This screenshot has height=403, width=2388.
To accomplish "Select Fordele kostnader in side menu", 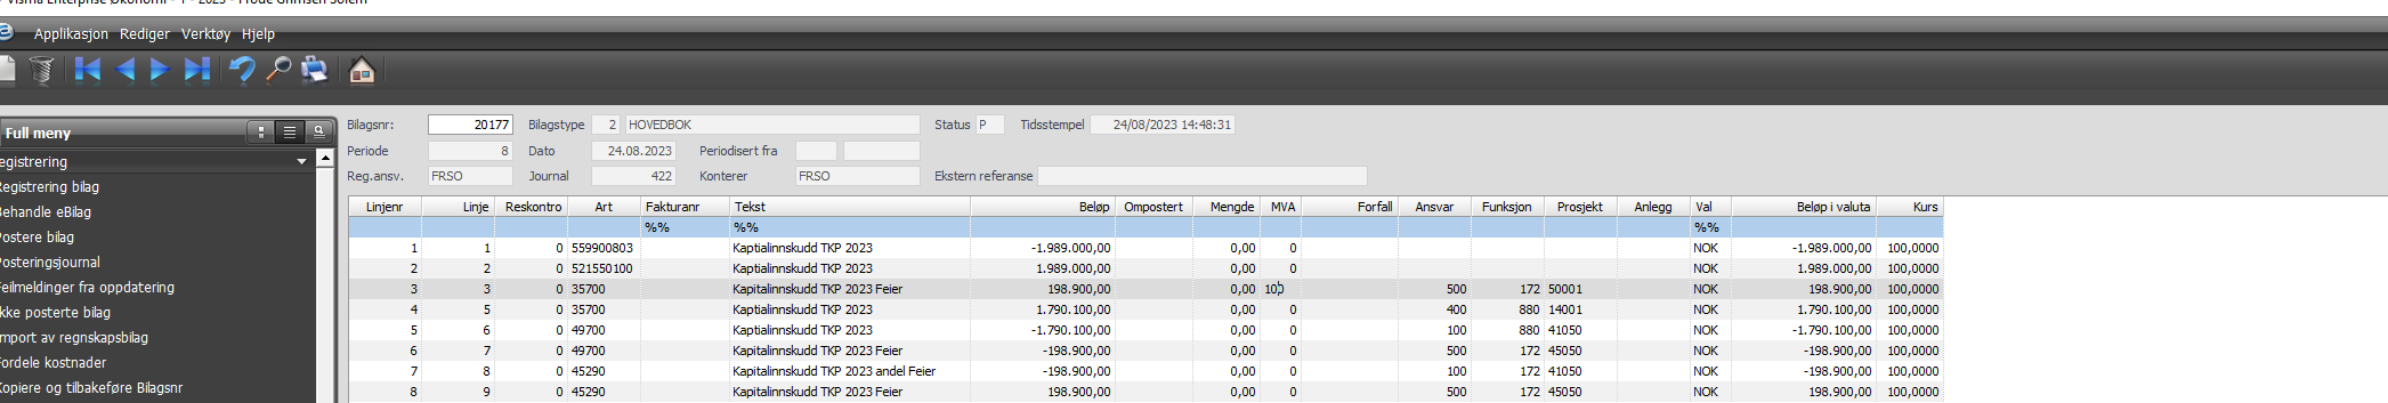I will pos(54,362).
